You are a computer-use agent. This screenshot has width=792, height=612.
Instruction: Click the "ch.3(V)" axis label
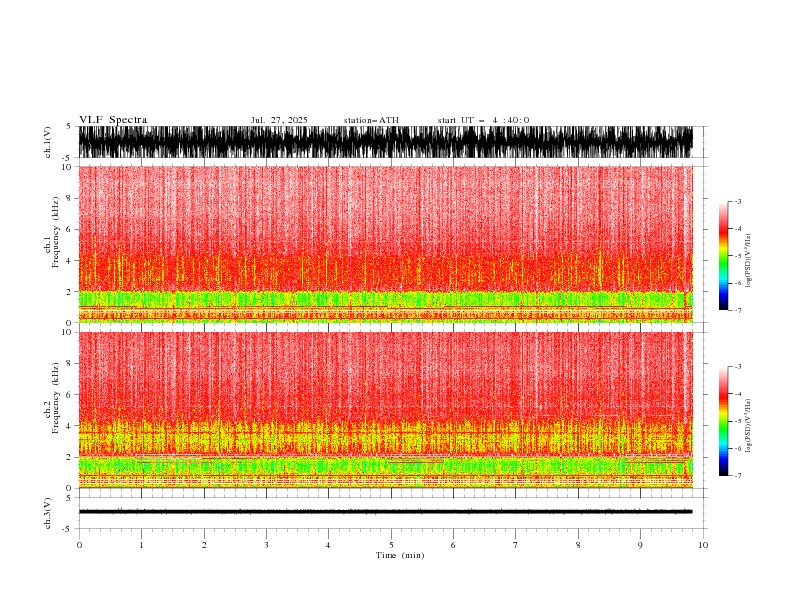(x=48, y=513)
